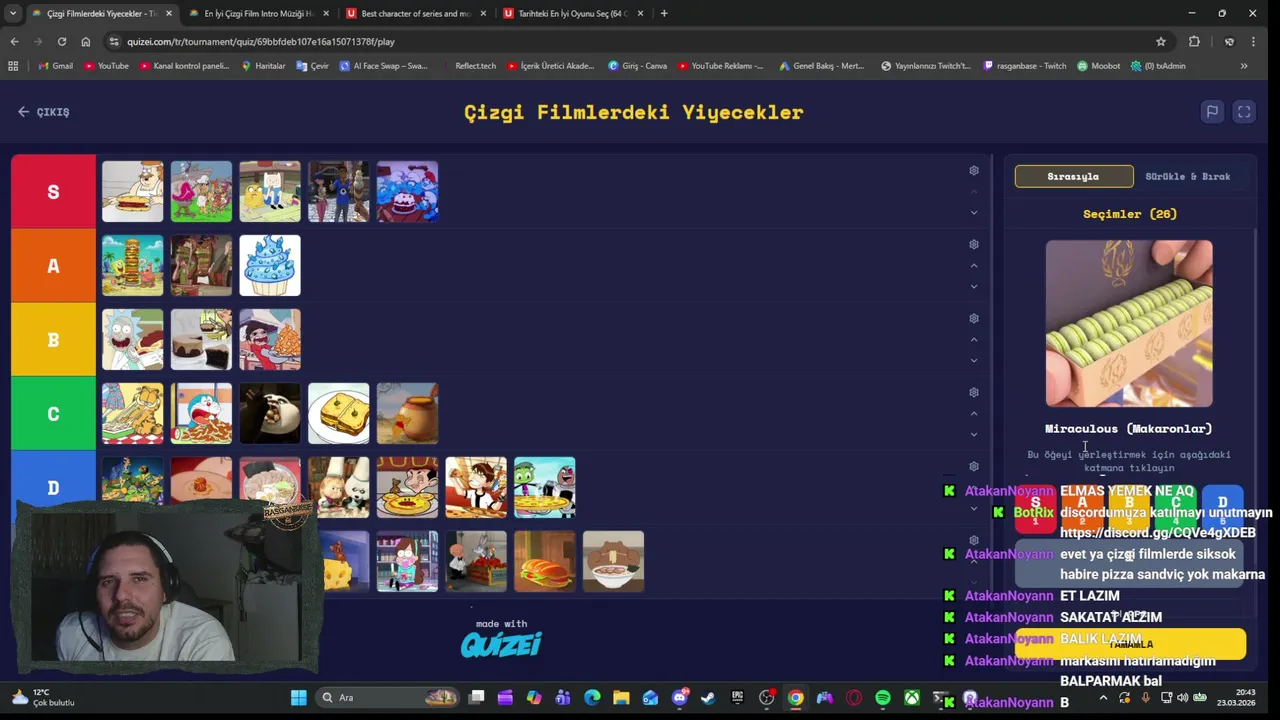Open Moobot bookmark

[x=1098, y=66]
